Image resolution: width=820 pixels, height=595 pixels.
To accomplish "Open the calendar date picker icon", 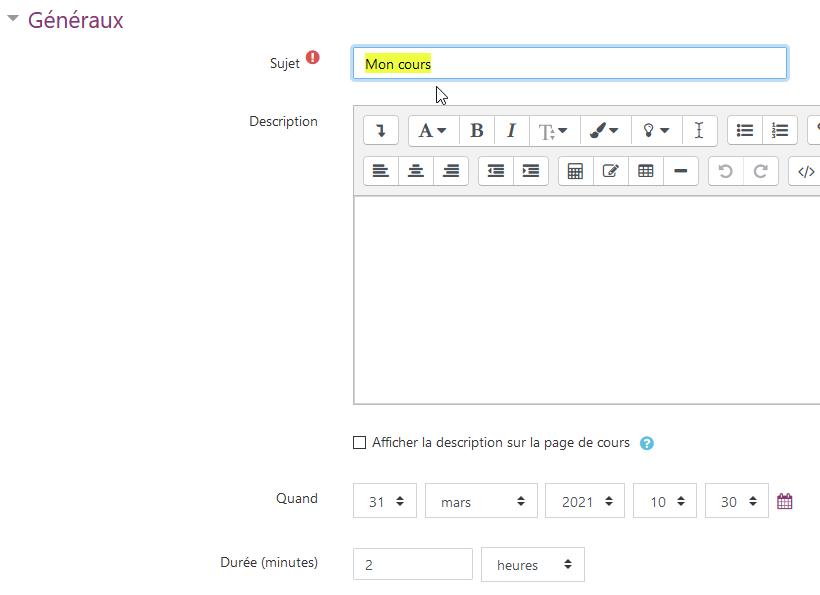I will tap(785, 502).
